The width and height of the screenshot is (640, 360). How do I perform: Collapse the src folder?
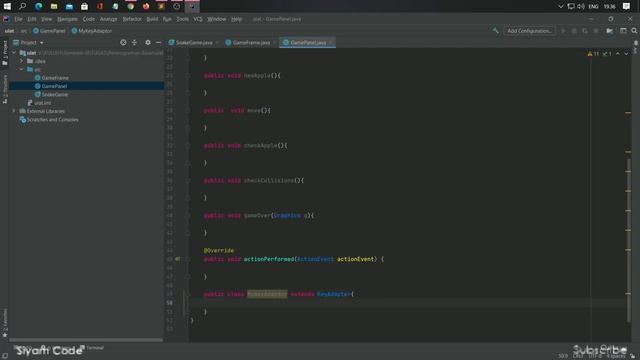22,69
